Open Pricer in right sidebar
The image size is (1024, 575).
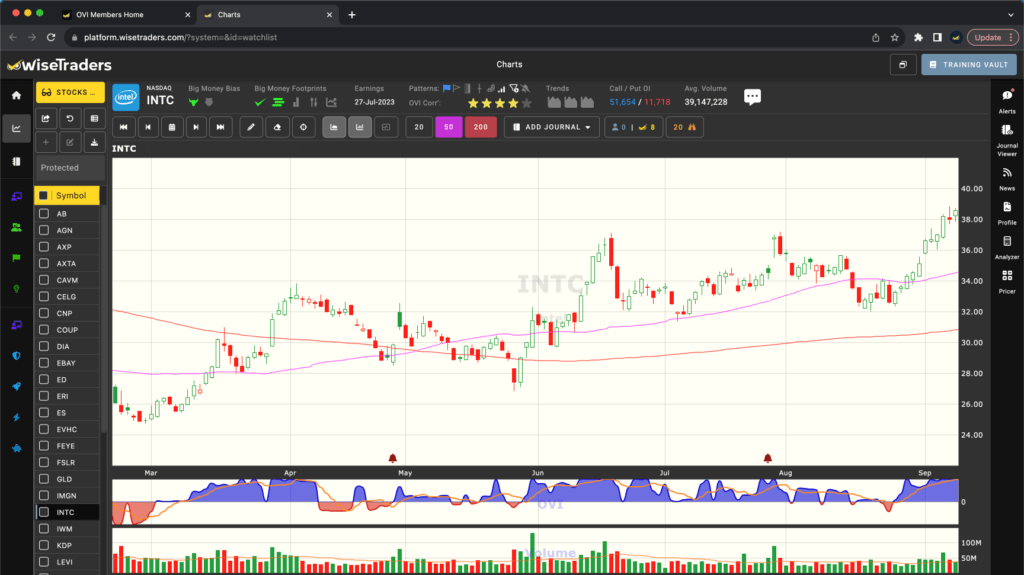tap(1007, 282)
